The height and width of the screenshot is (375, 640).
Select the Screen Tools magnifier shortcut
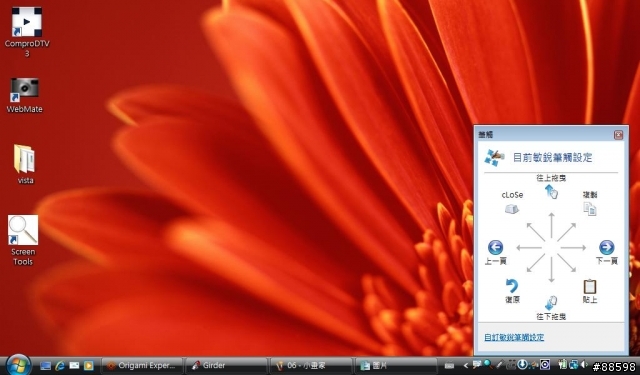tap(23, 230)
